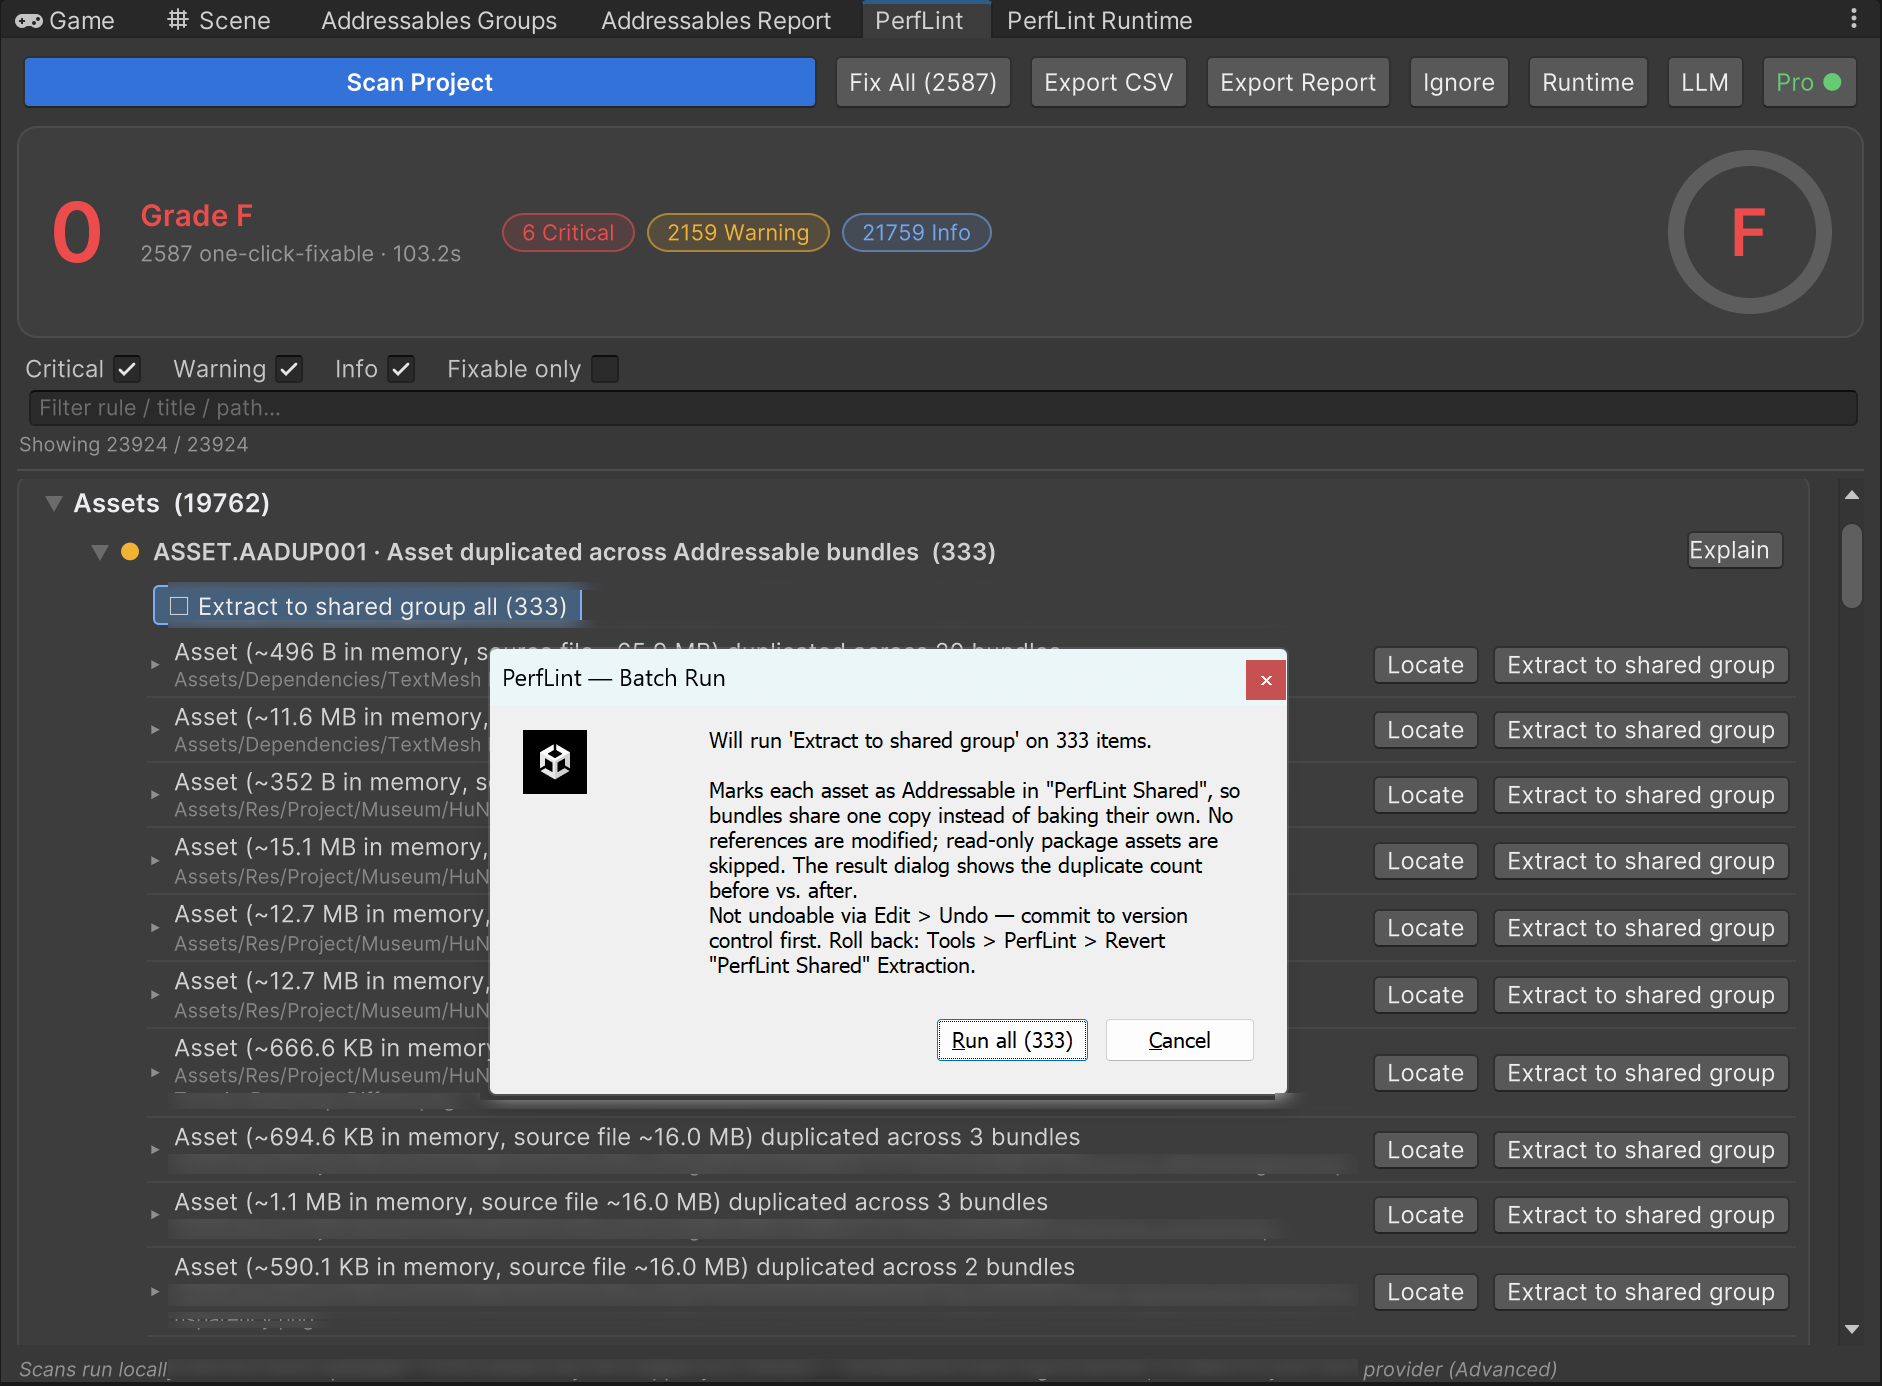Image resolution: width=1882 pixels, height=1386 pixels.
Task: Collapse the ASSET.AADUP001 rule group
Action: tap(99, 552)
